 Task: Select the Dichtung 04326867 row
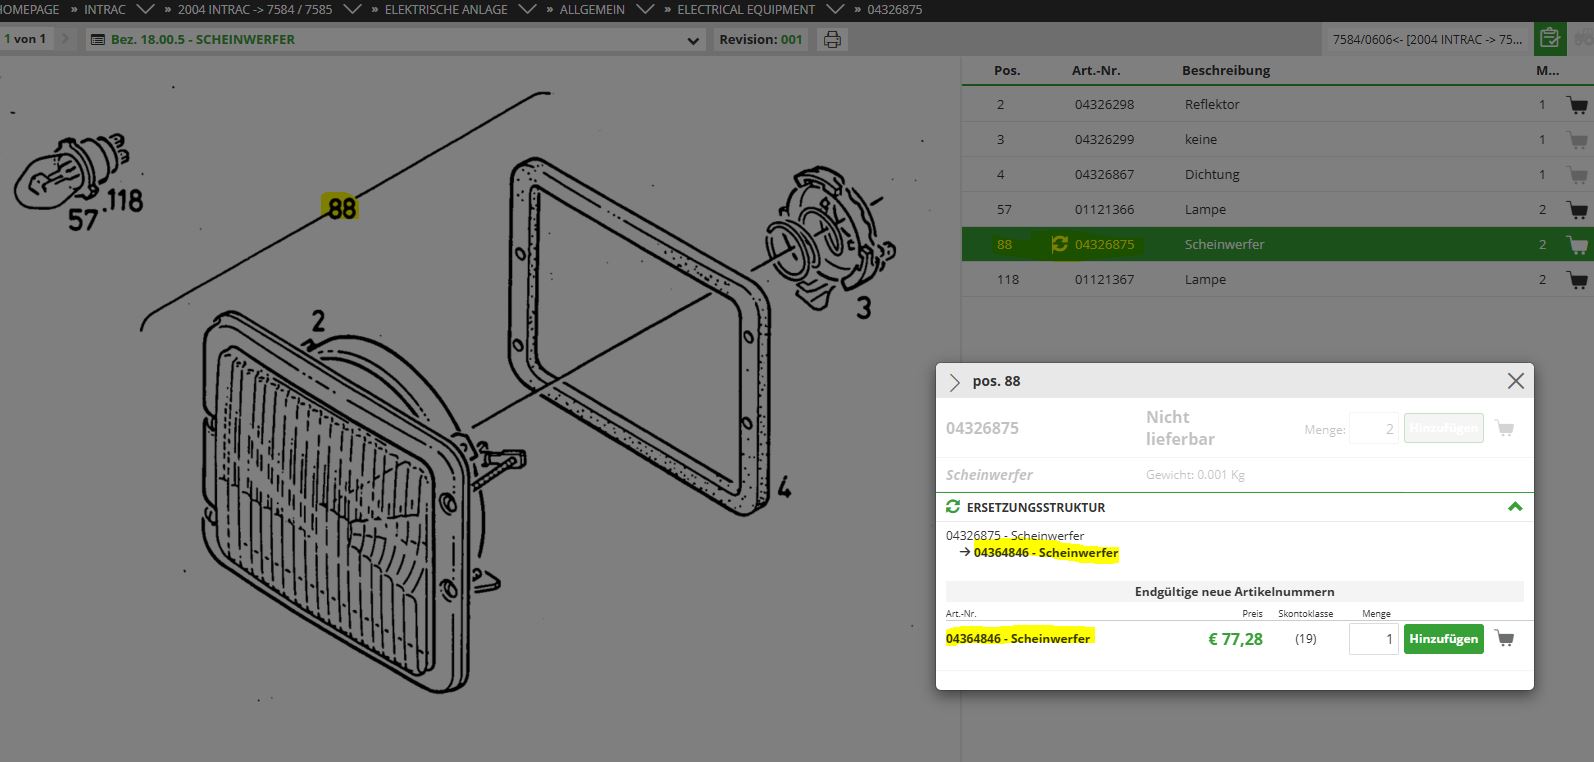(x=1212, y=174)
